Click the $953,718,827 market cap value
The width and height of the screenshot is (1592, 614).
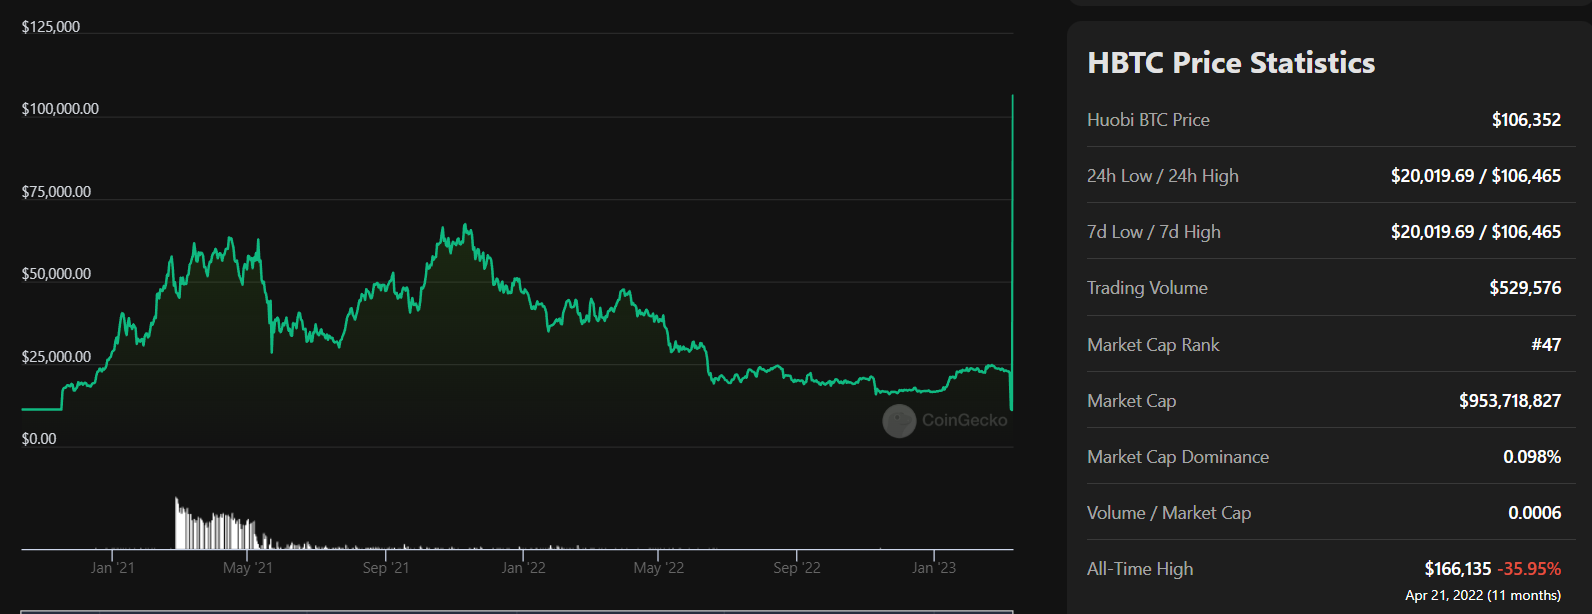click(x=1509, y=401)
